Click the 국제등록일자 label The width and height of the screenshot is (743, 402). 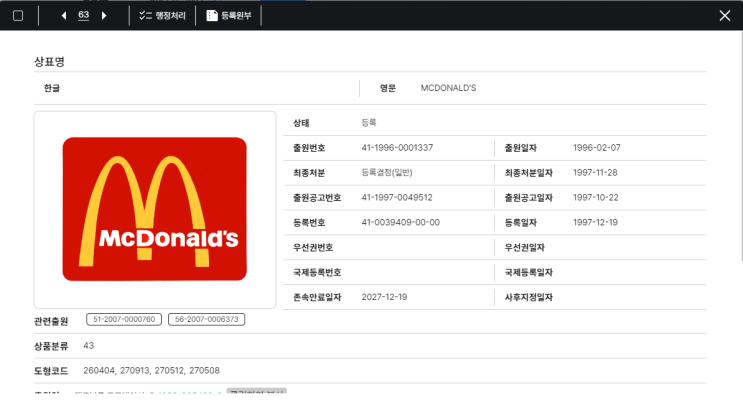click(x=528, y=273)
